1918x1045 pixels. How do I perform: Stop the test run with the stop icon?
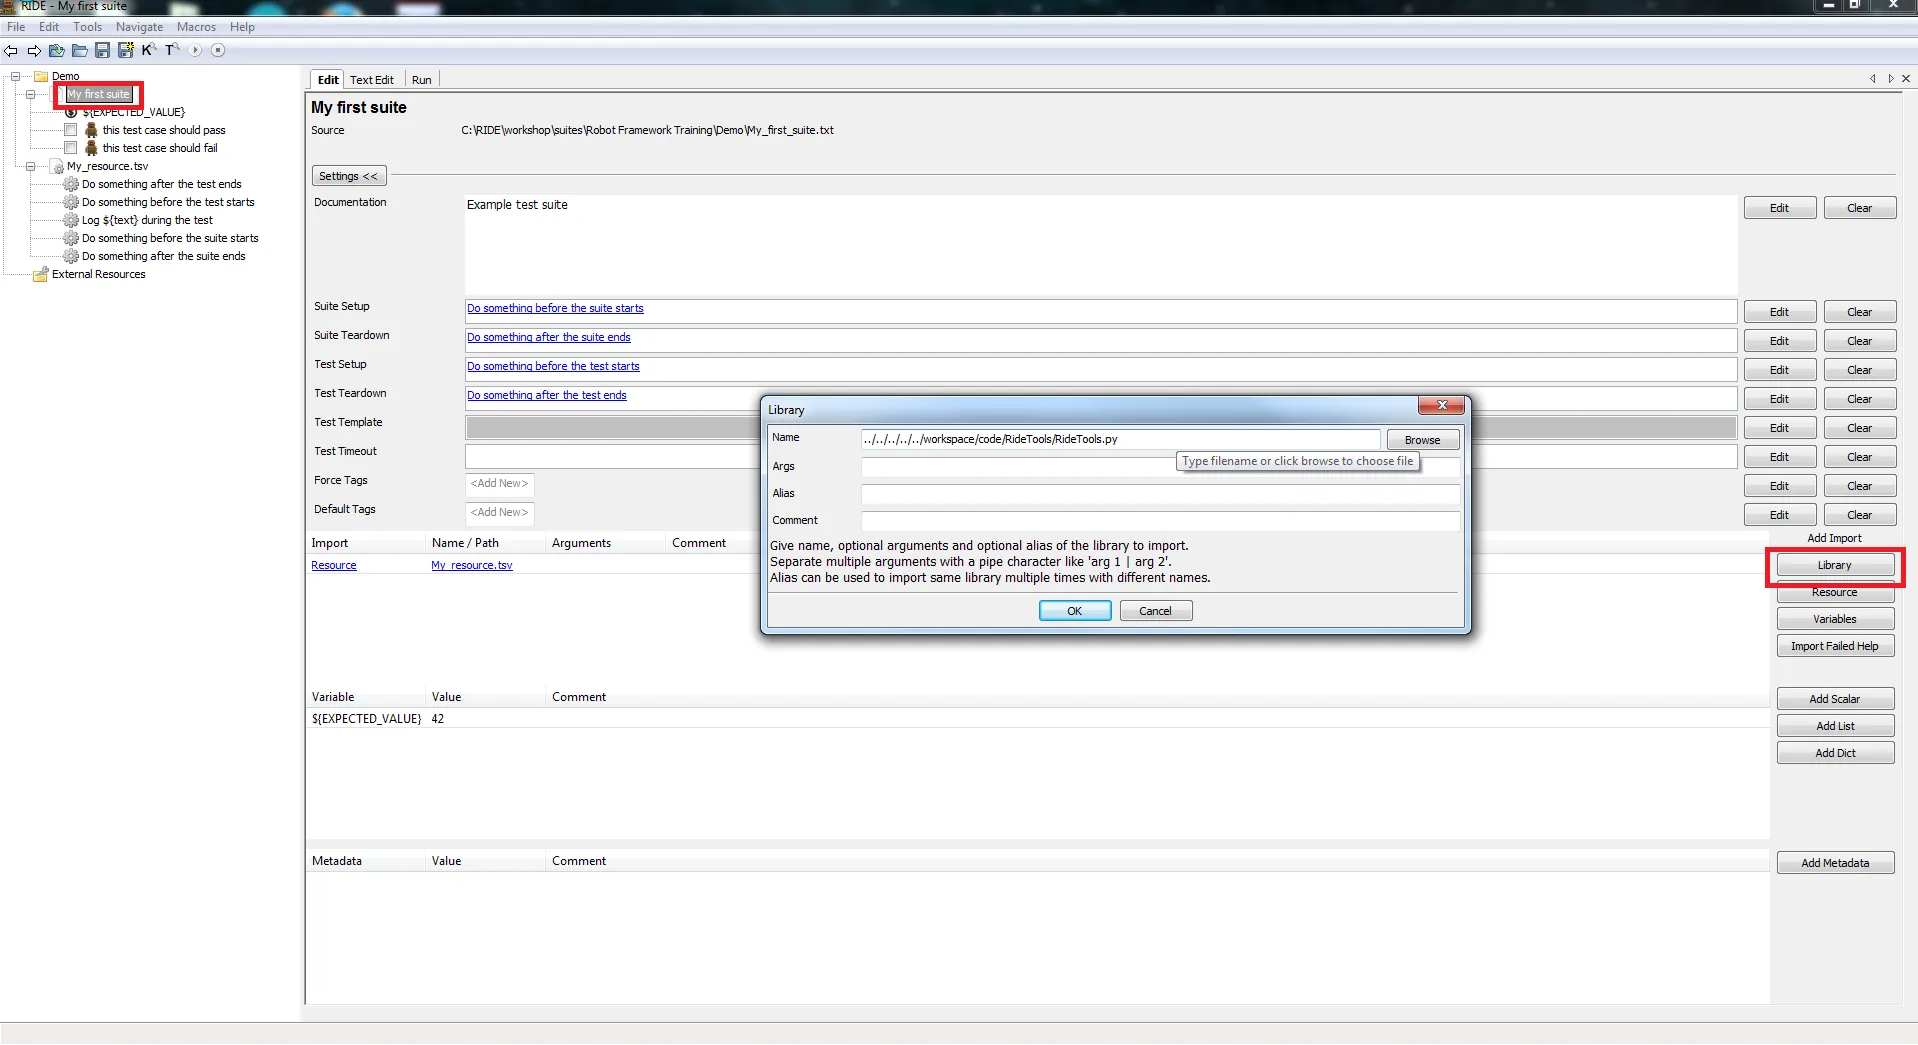[218, 50]
